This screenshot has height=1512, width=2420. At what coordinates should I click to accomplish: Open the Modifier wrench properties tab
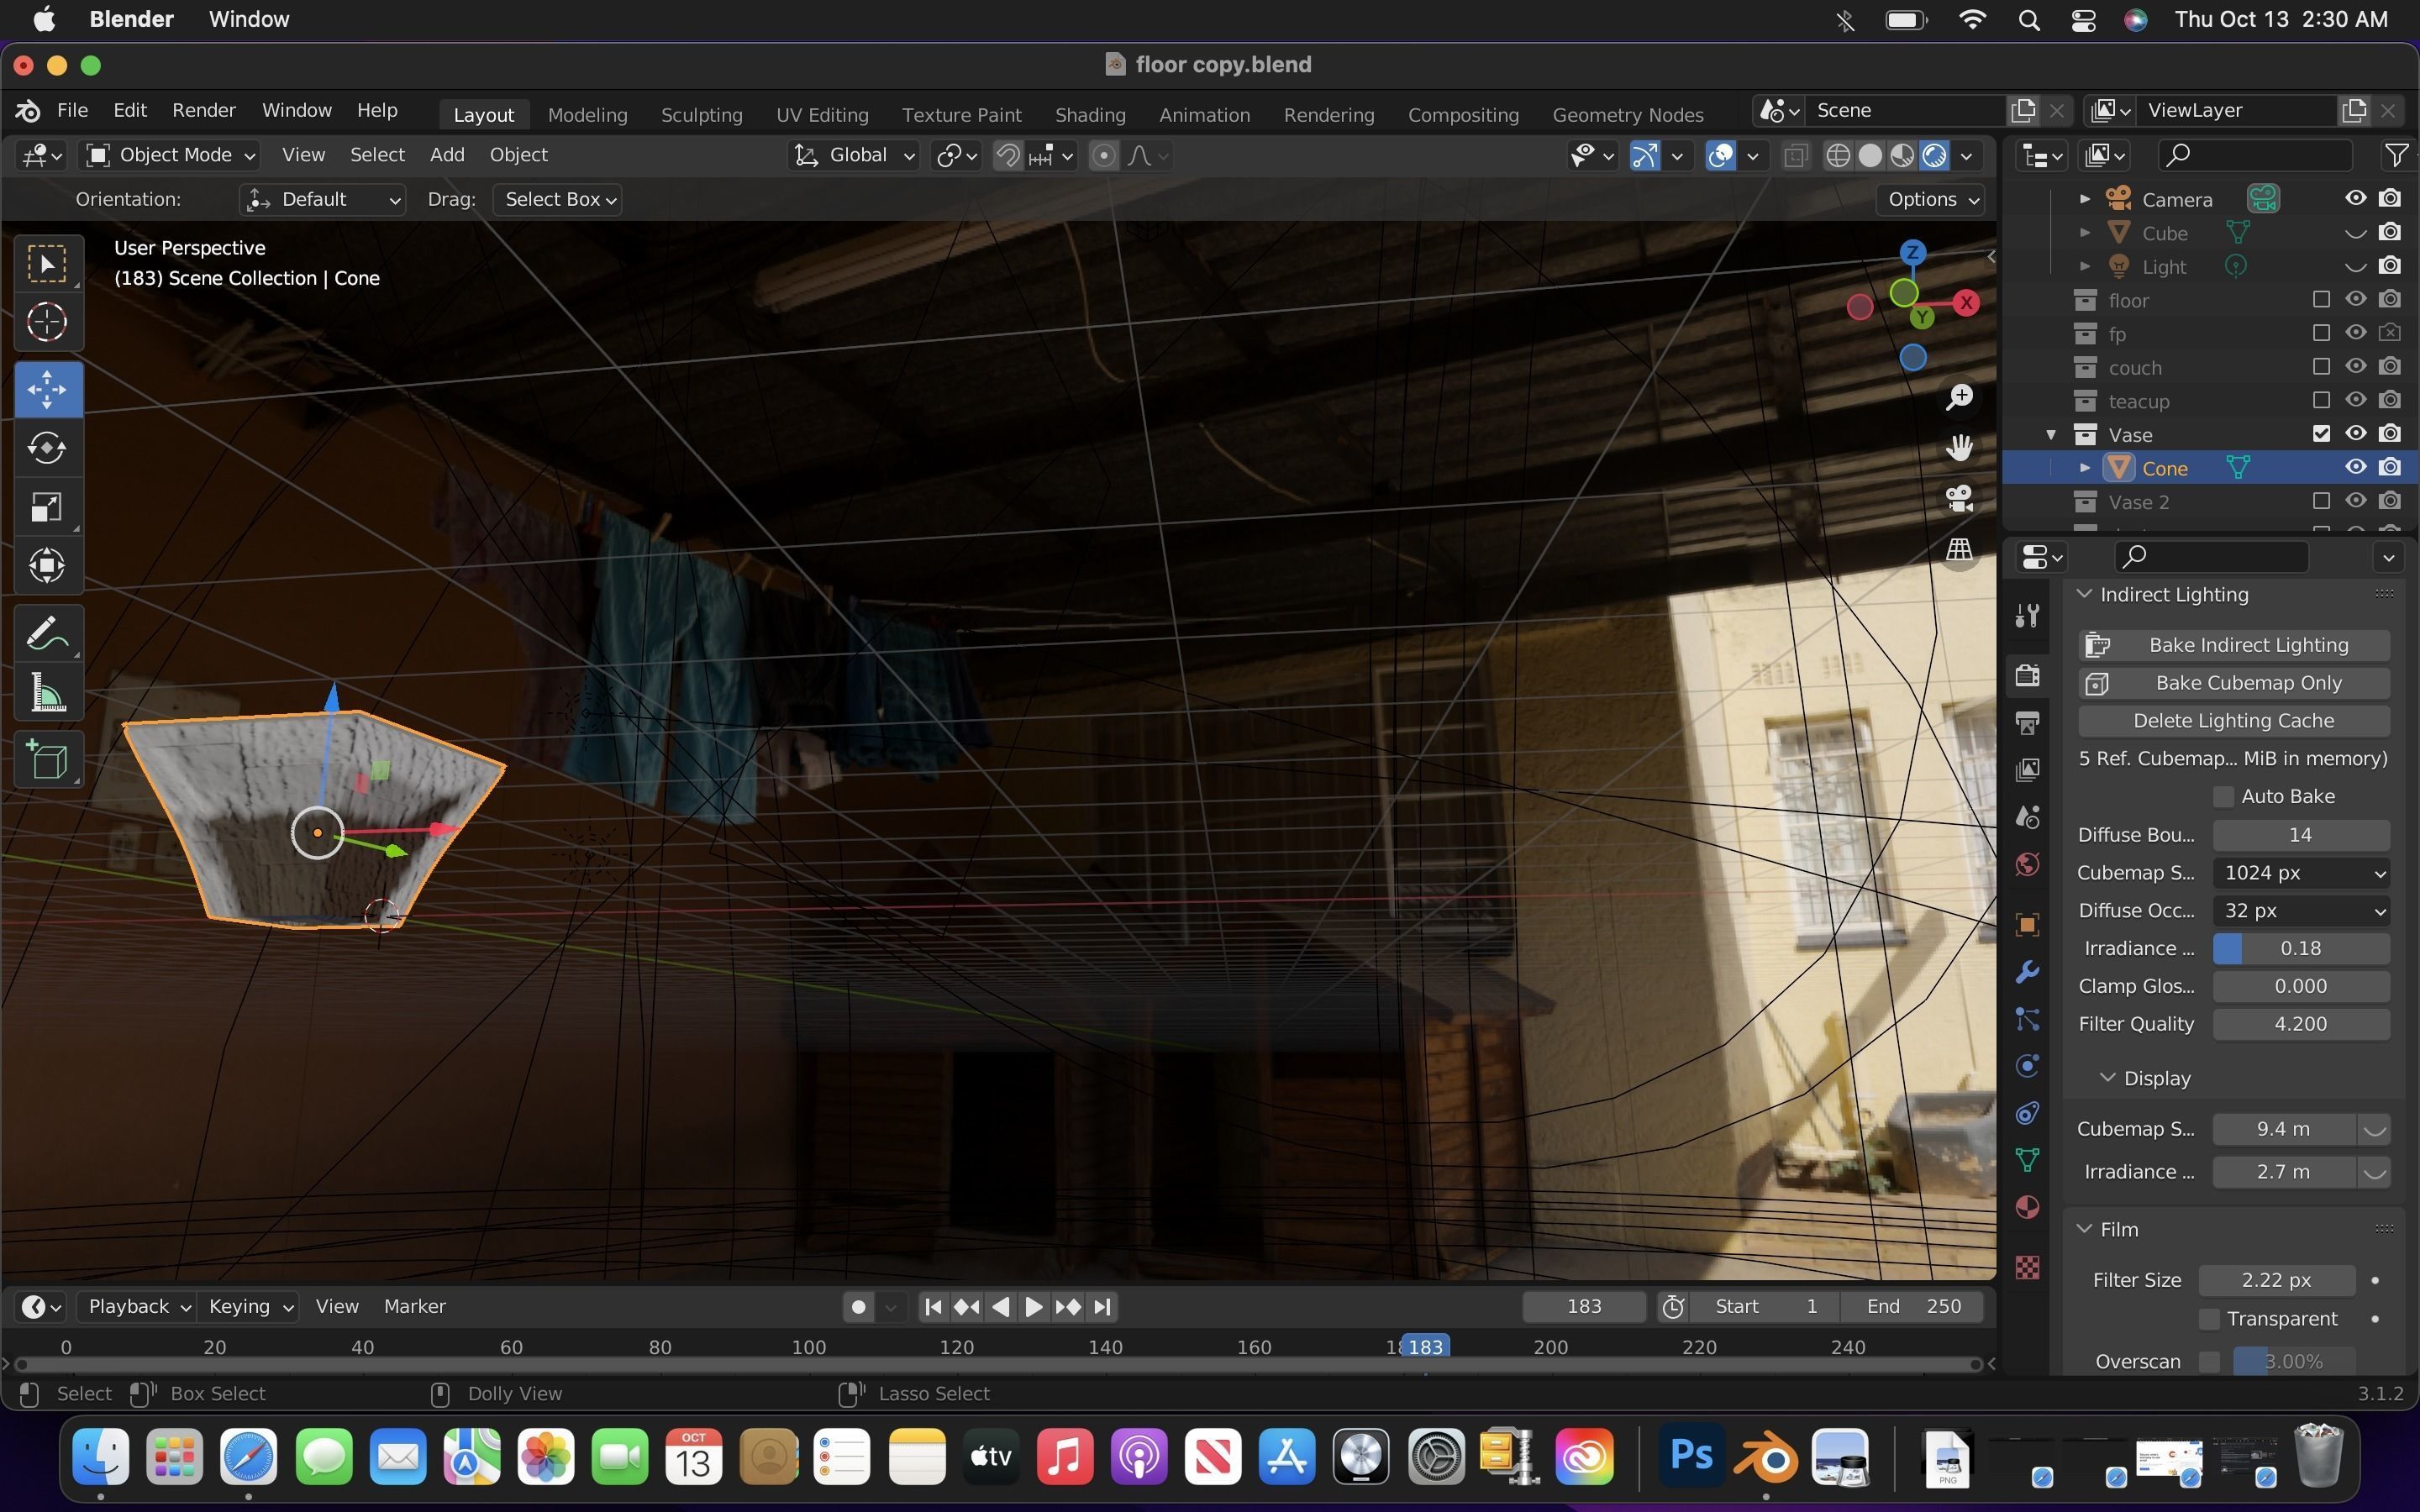point(2028,972)
